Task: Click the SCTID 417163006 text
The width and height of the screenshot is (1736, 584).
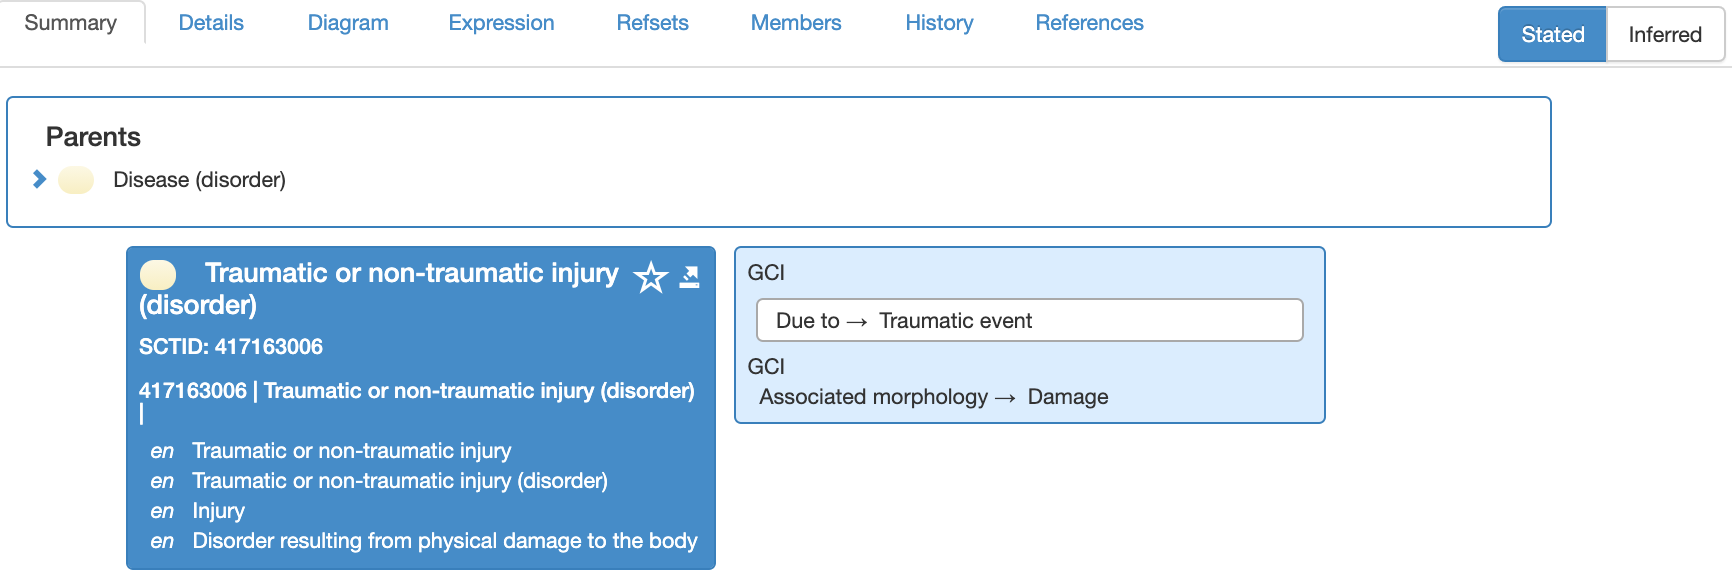Action: click(x=231, y=347)
